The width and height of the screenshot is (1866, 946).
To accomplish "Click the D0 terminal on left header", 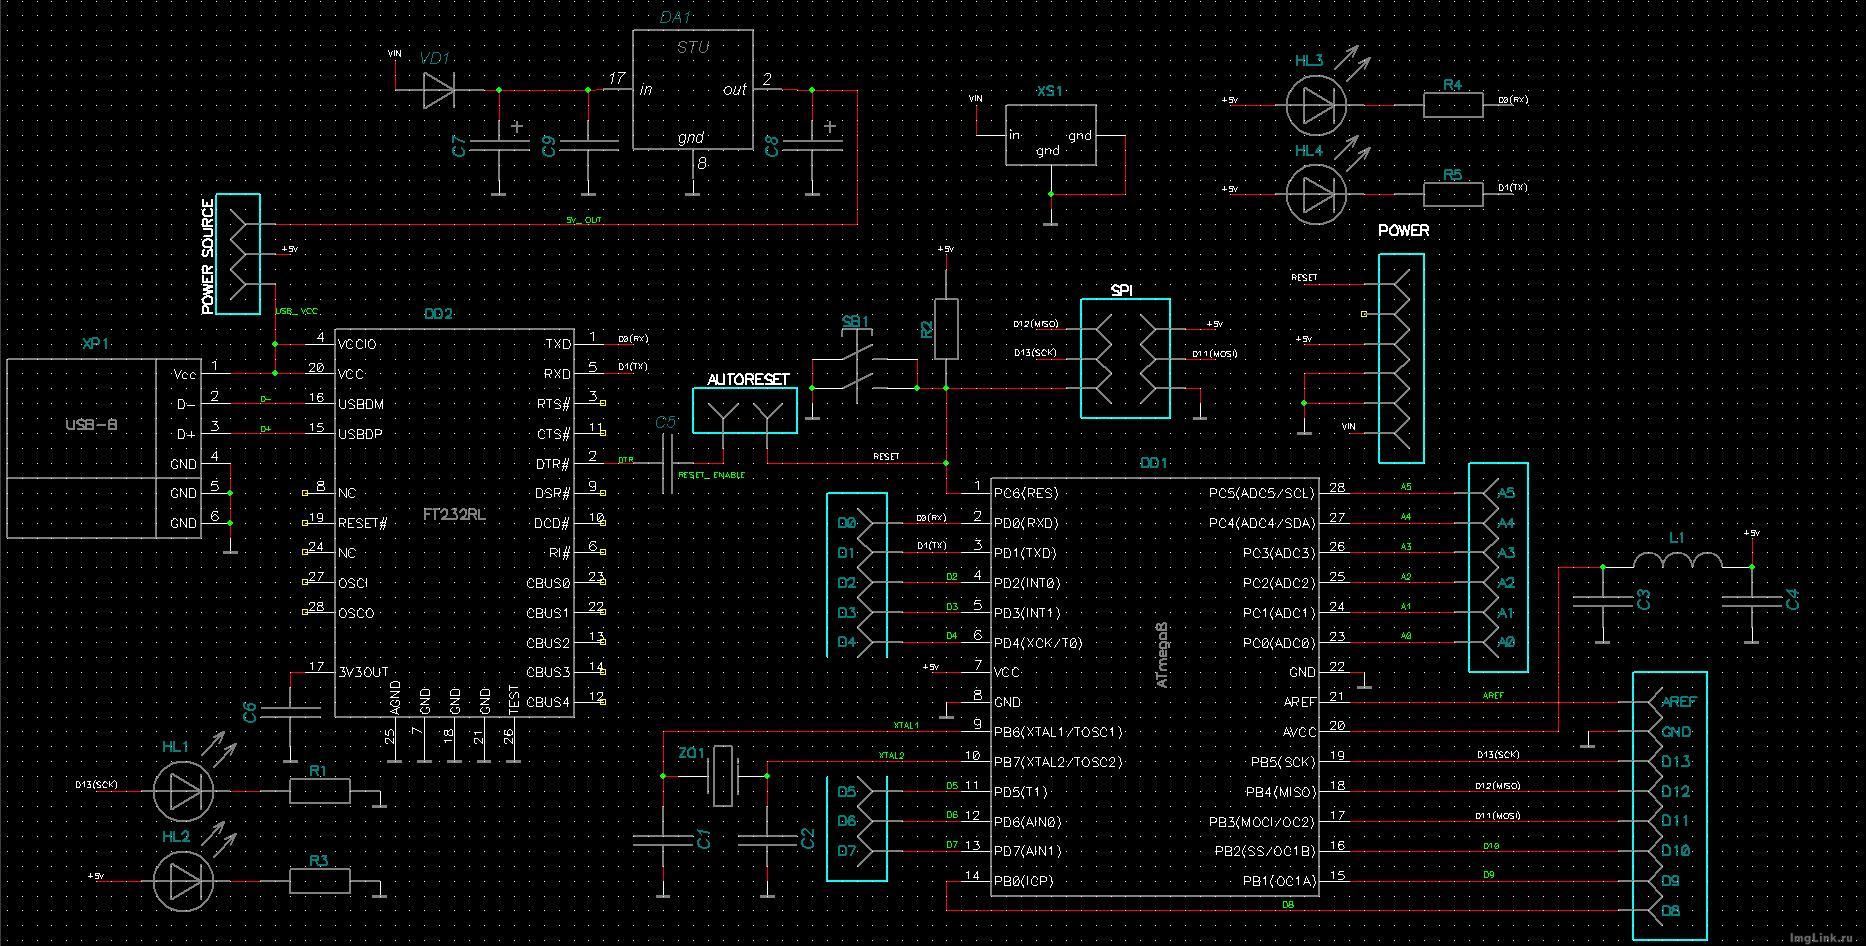I will pyautogui.click(x=847, y=523).
